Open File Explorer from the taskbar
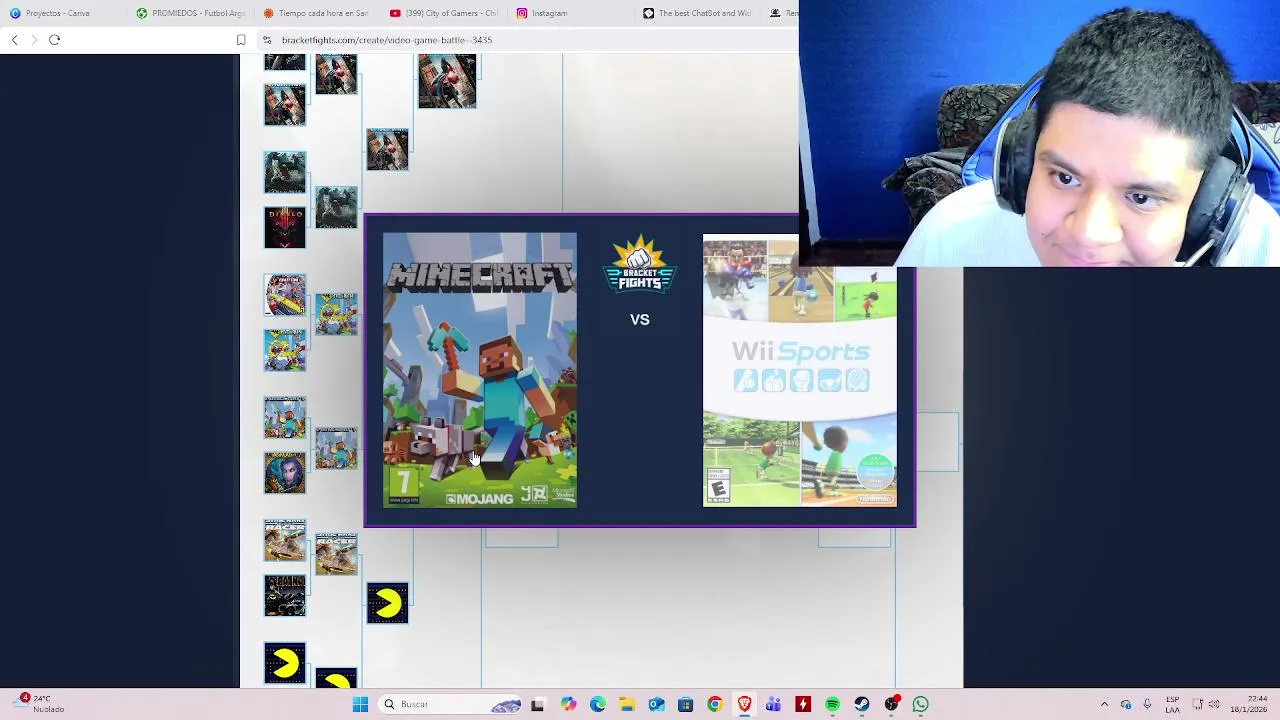 coord(626,704)
